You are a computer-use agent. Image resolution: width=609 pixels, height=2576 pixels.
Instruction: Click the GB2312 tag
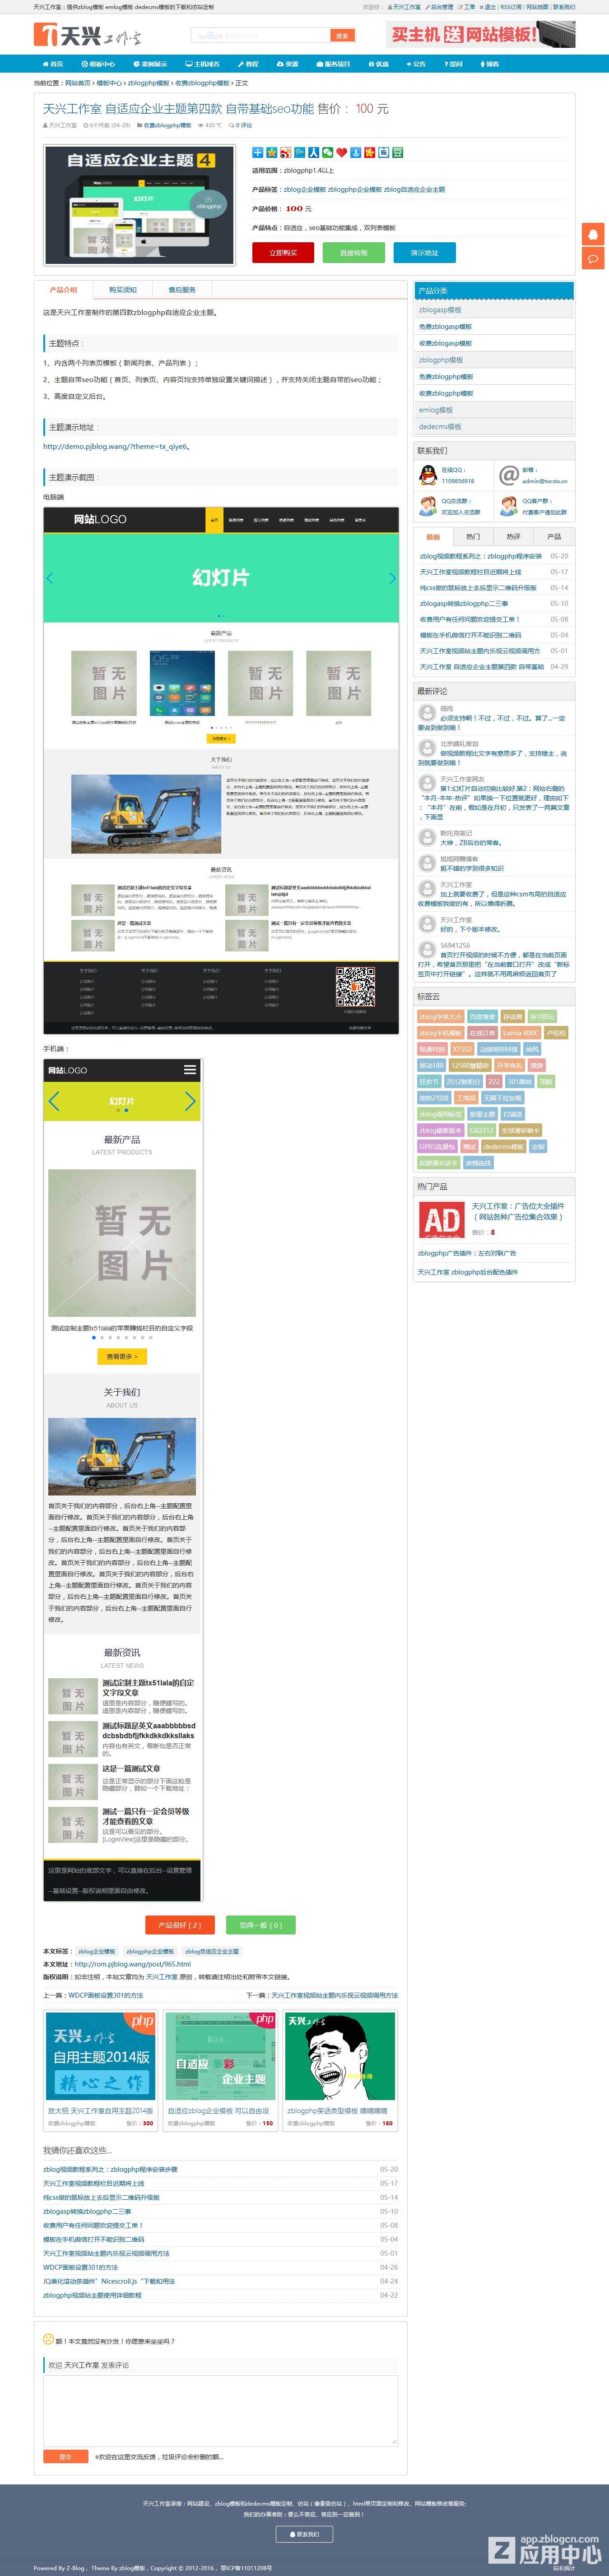[x=481, y=1131]
